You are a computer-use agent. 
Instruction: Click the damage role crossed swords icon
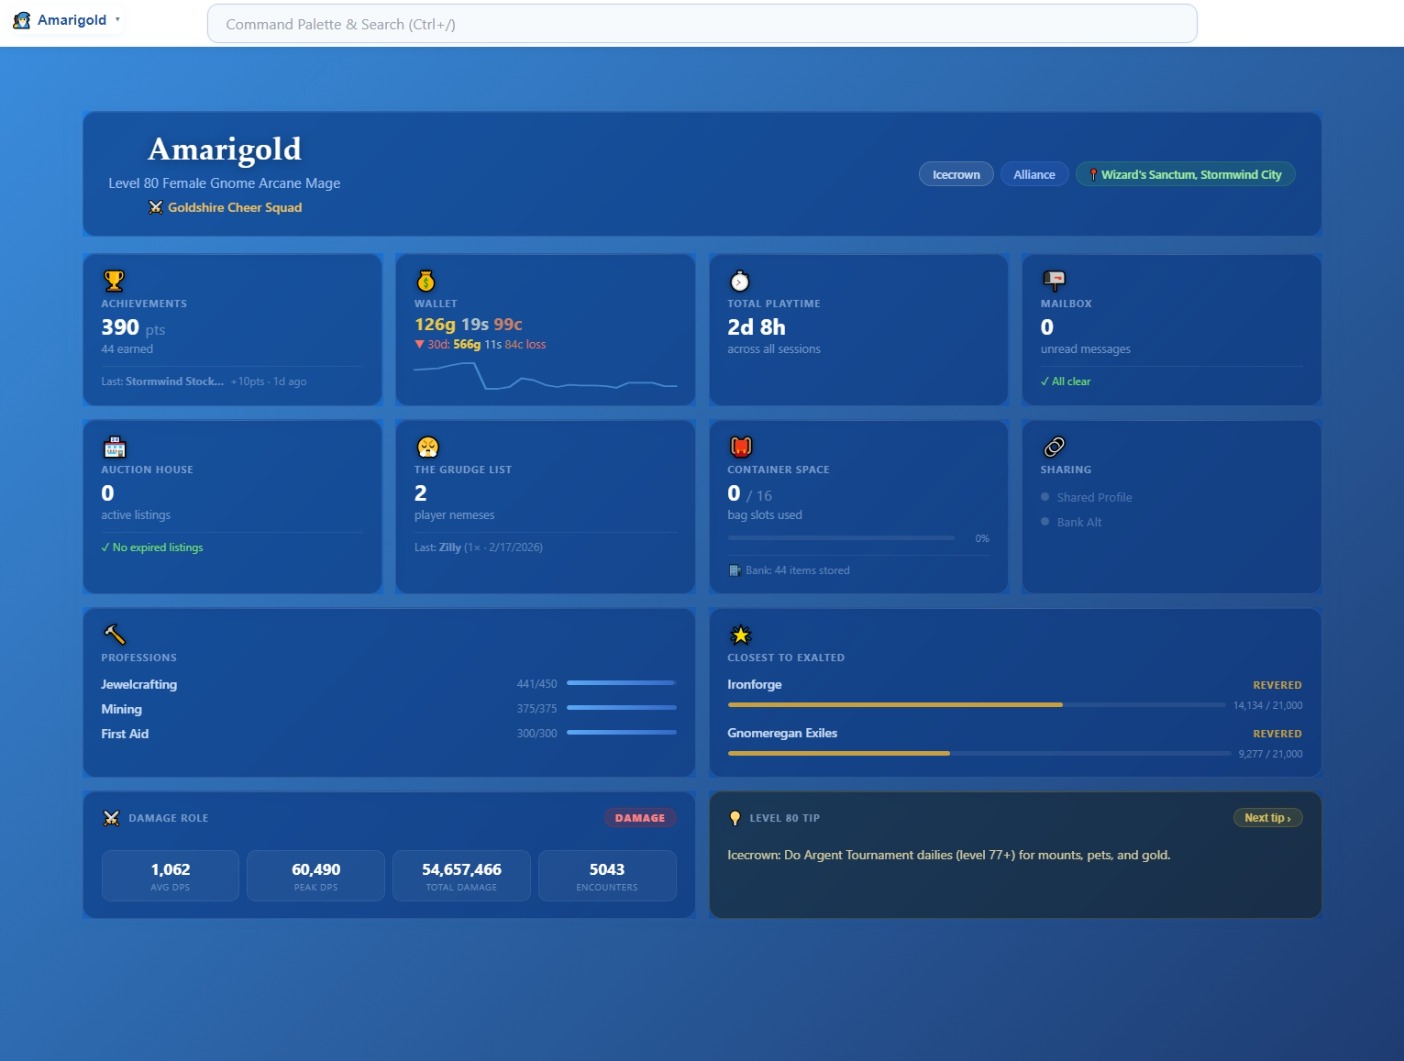pyautogui.click(x=111, y=817)
